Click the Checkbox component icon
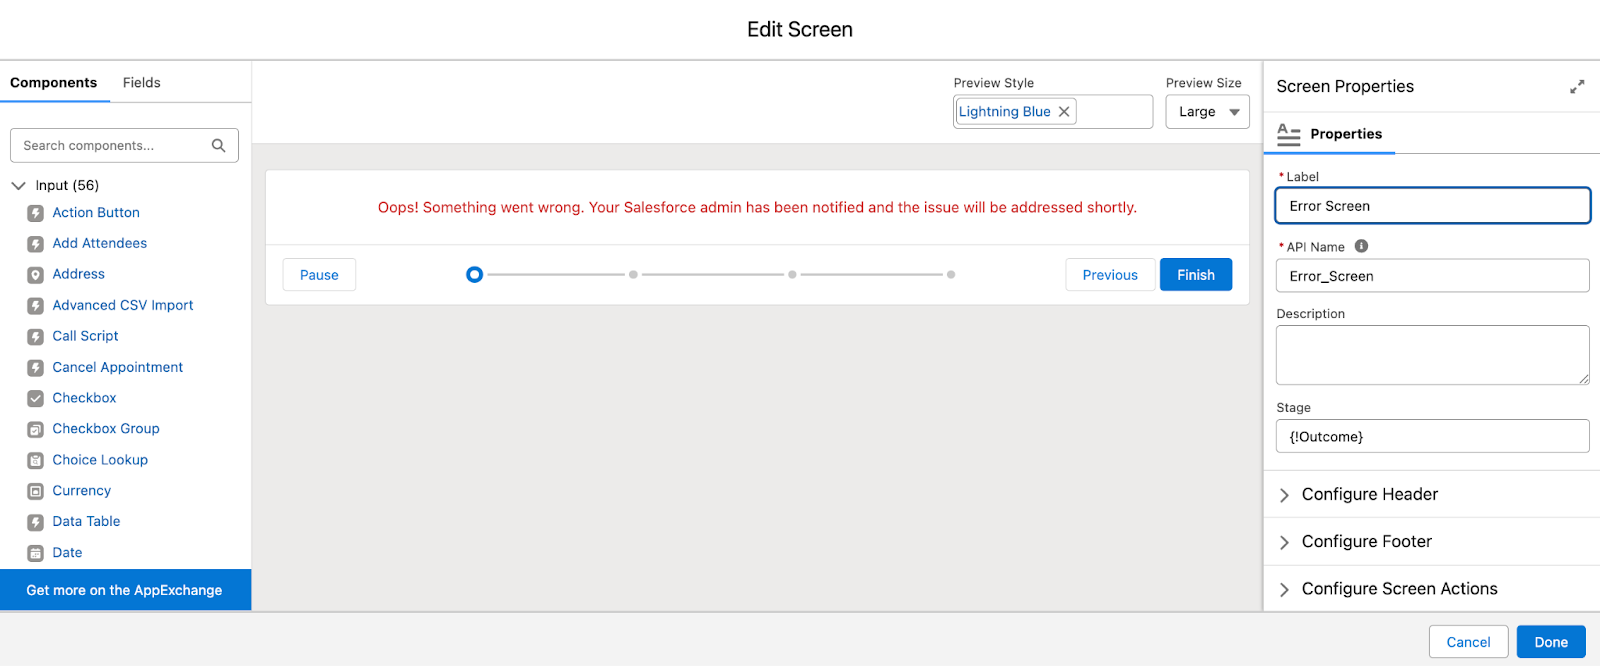This screenshot has width=1600, height=666. coord(36,398)
